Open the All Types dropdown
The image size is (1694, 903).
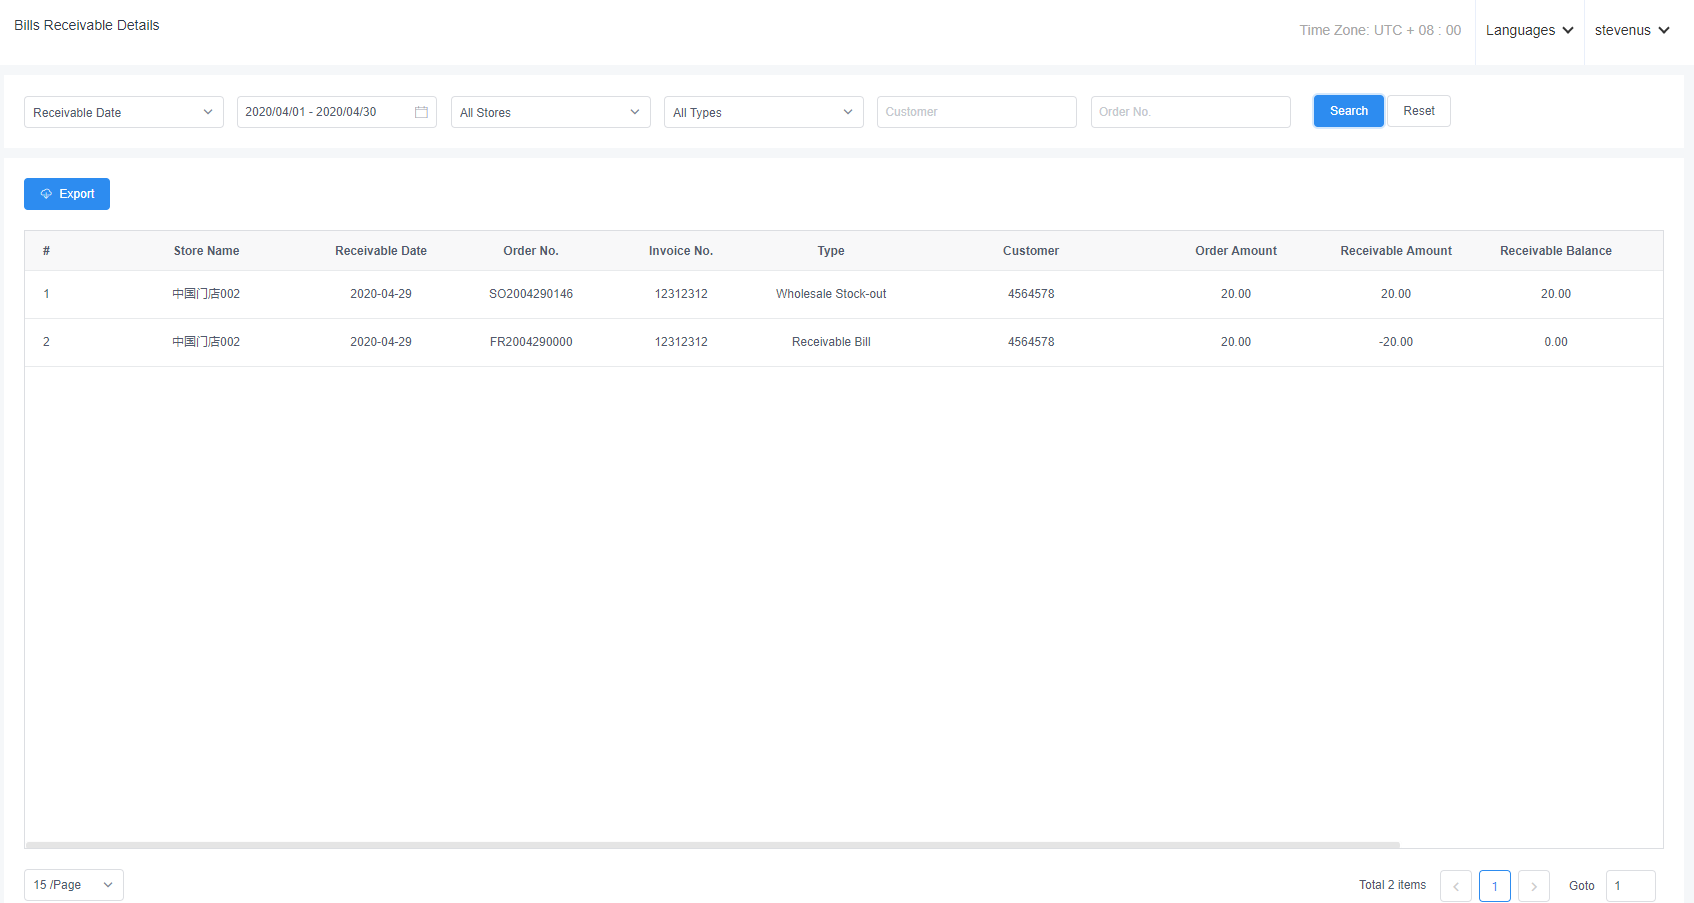(x=763, y=112)
